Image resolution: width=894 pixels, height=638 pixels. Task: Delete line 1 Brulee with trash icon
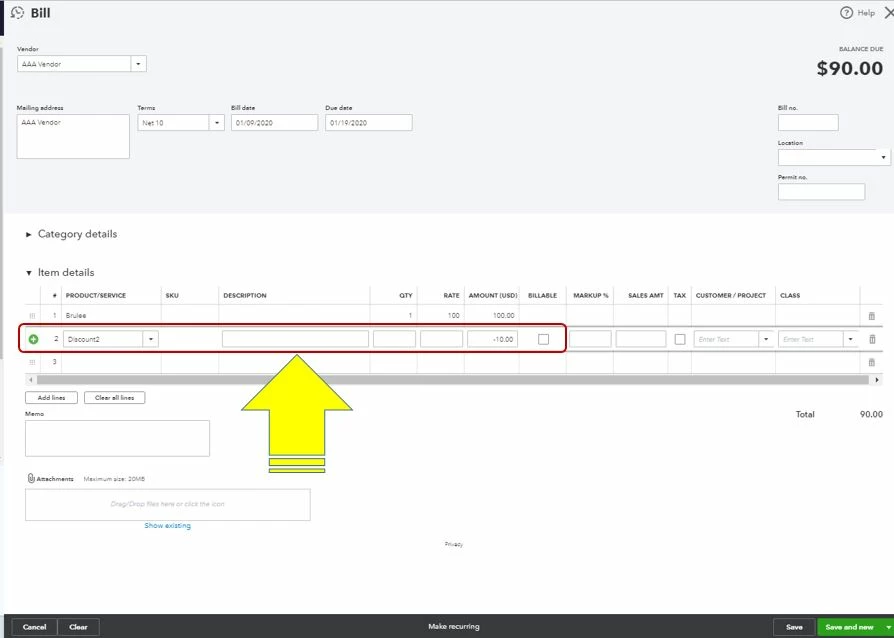tap(871, 316)
